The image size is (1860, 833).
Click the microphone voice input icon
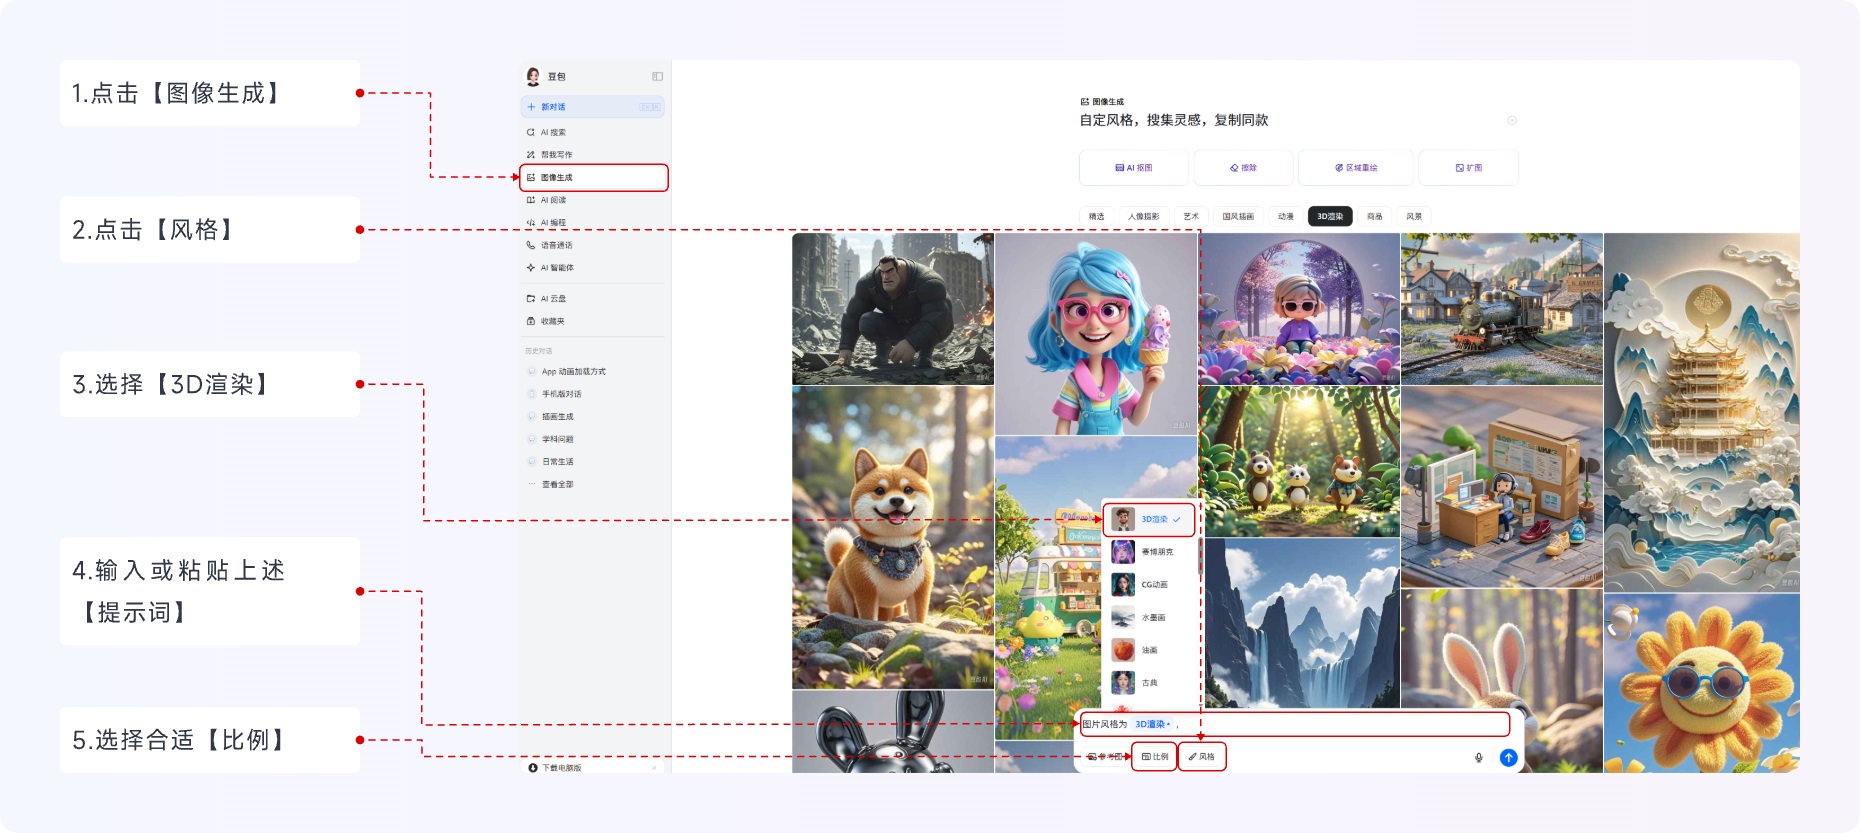pyautogui.click(x=1478, y=758)
